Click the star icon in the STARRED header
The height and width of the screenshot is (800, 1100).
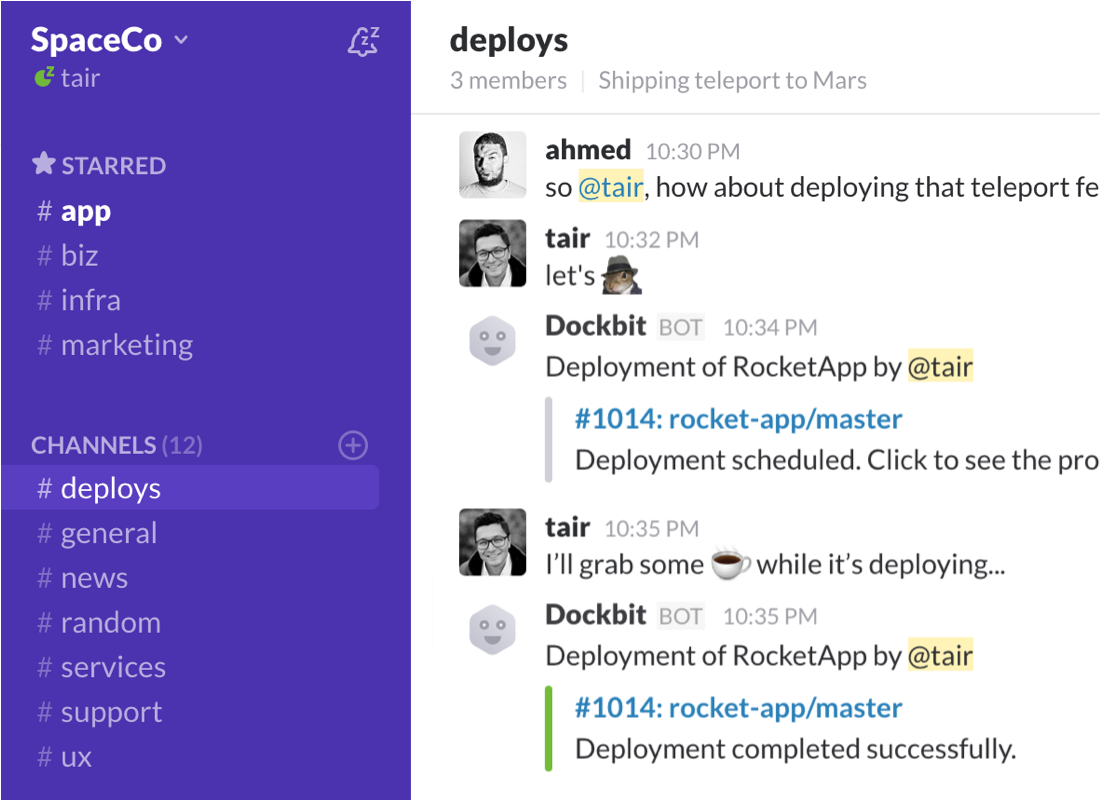coord(42,164)
